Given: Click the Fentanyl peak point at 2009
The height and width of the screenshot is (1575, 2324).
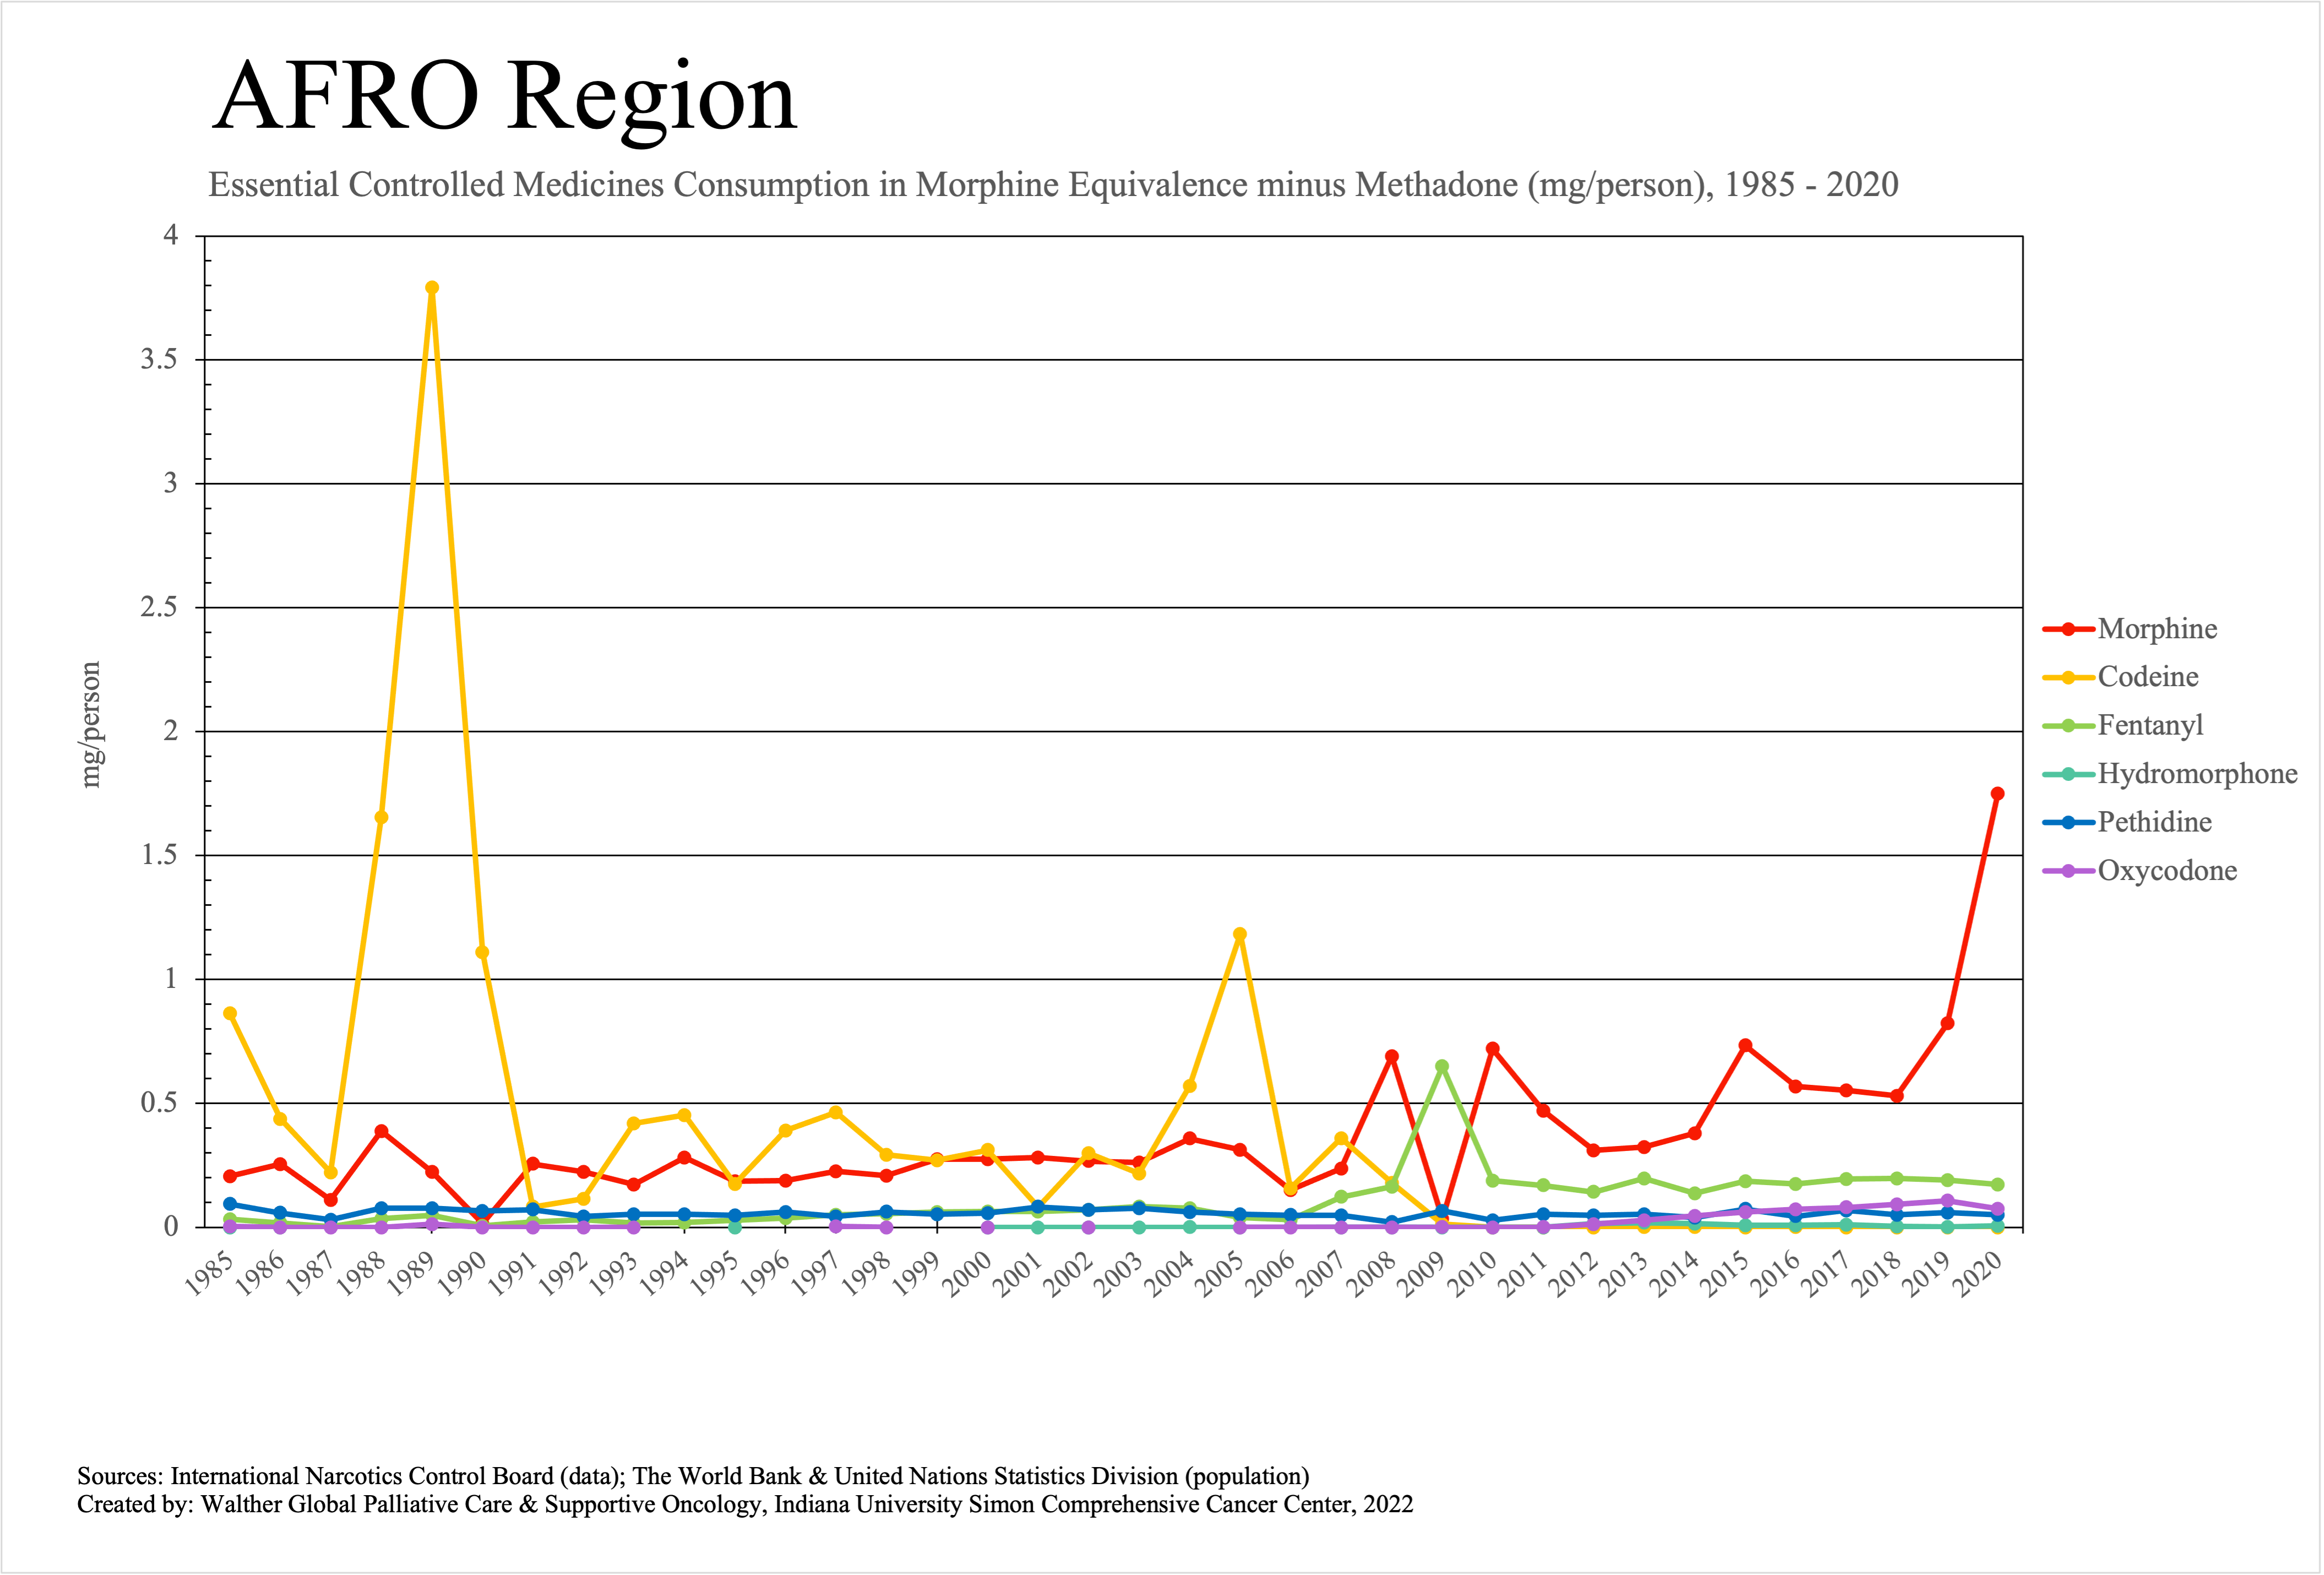Looking at the screenshot, I should tap(1442, 1067).
